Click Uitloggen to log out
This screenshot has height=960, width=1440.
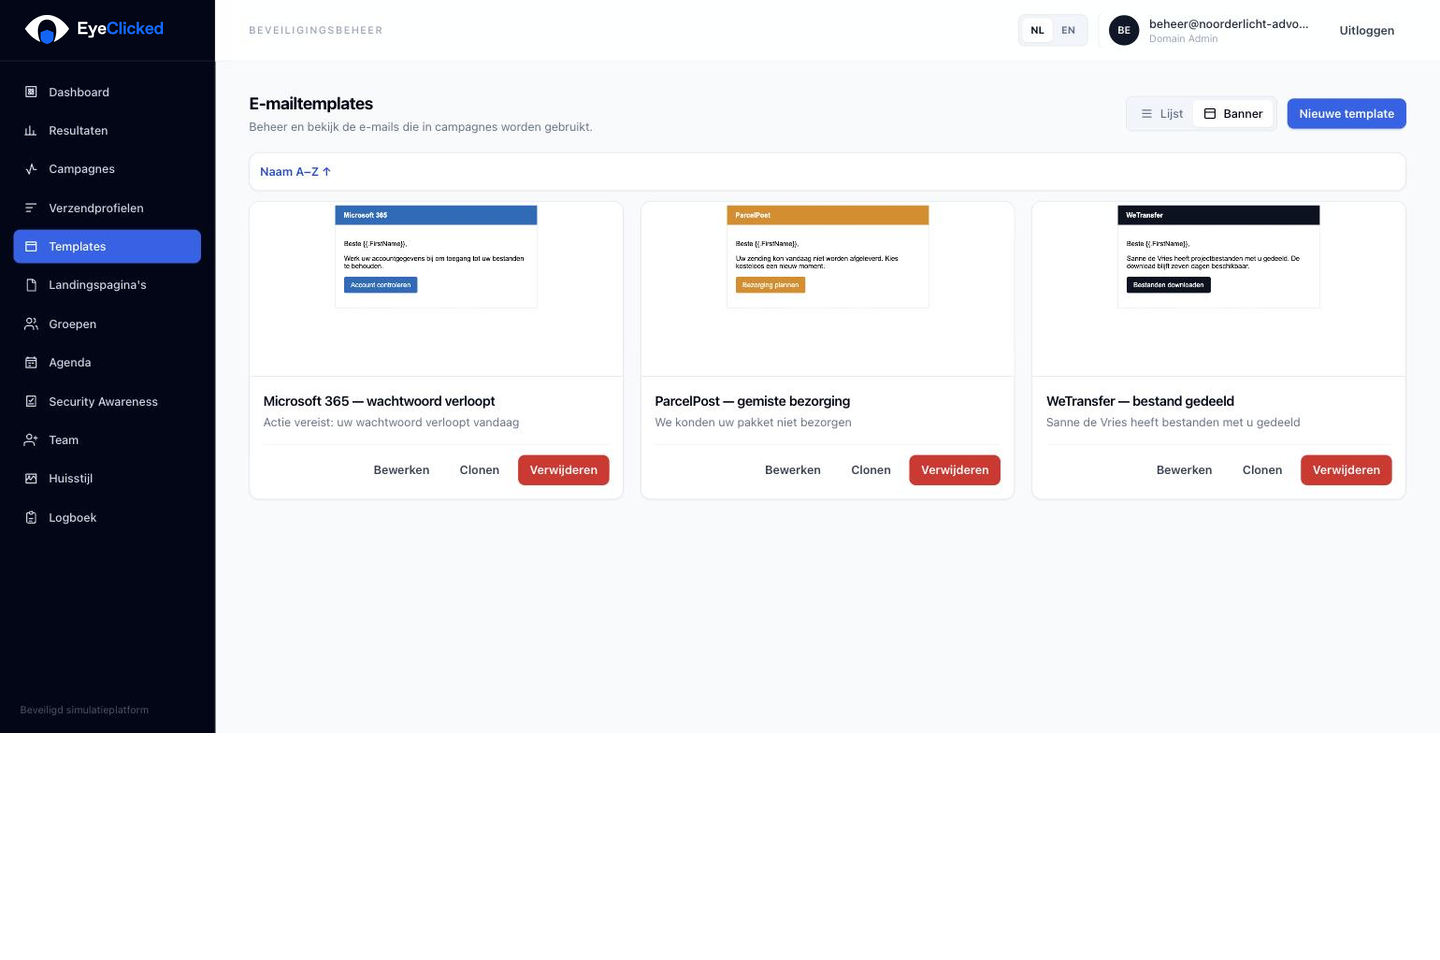coord(1366,30)
